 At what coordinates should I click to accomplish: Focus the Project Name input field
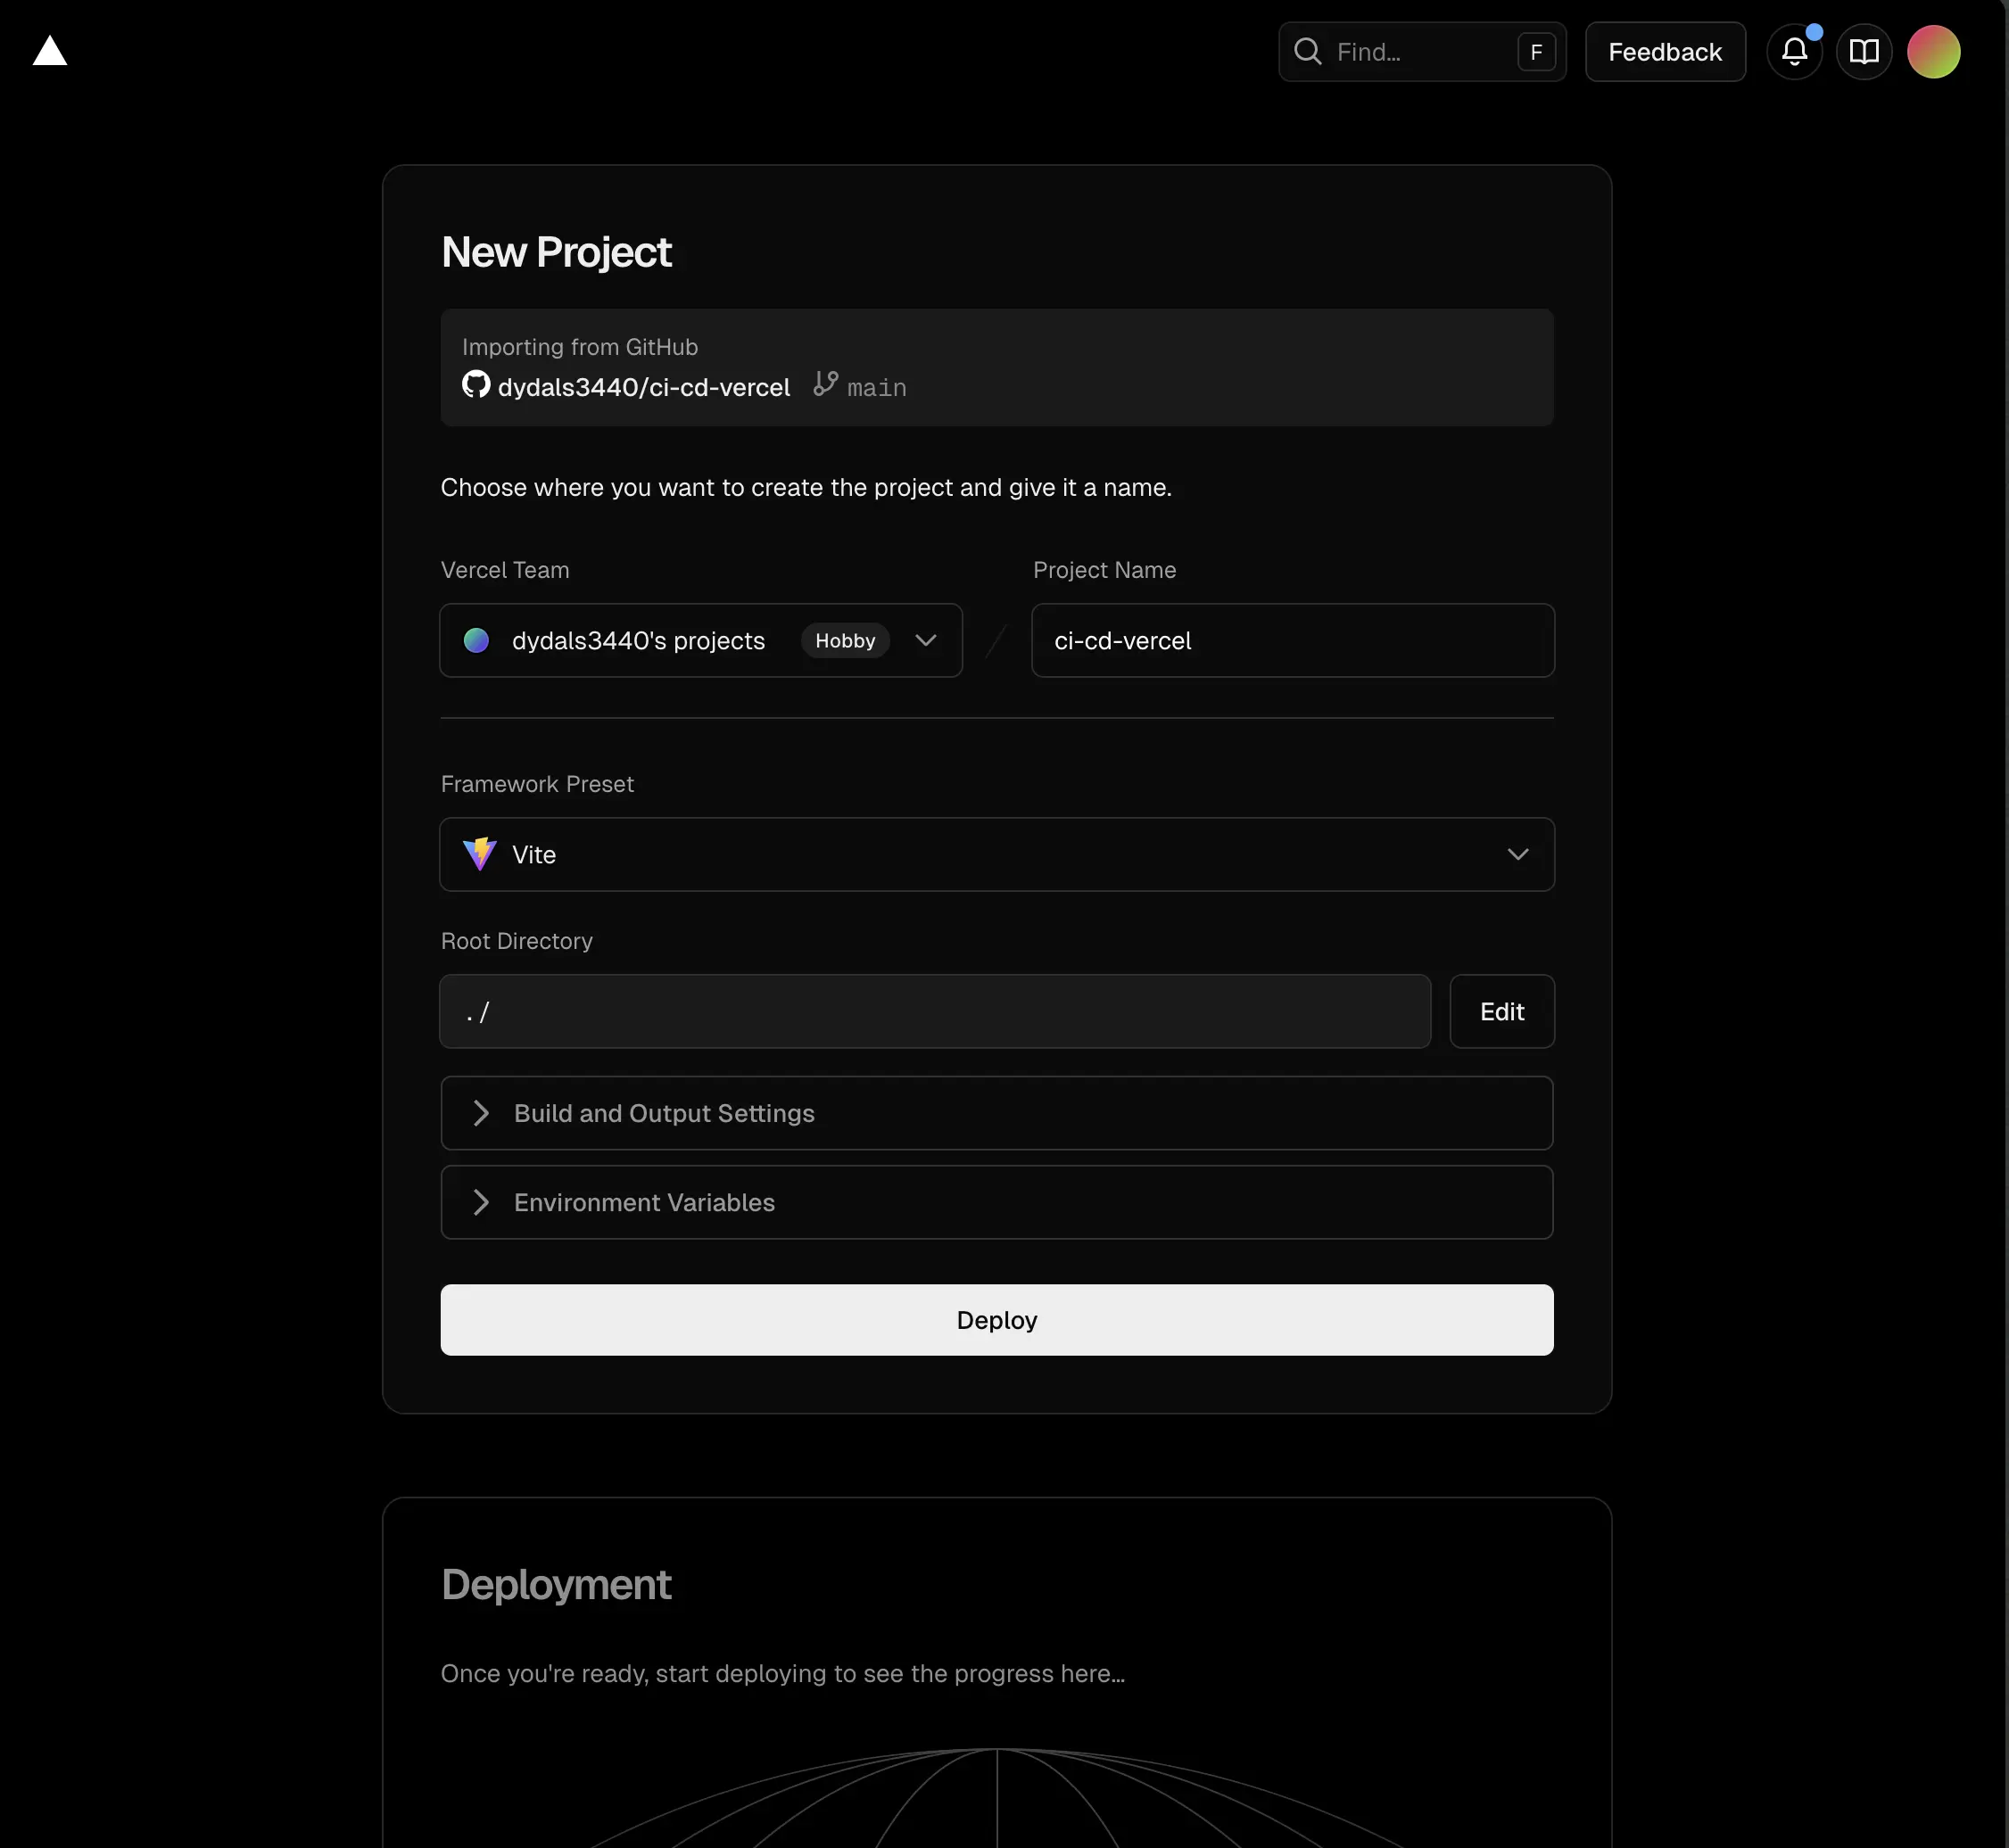tap(1292, 641)
